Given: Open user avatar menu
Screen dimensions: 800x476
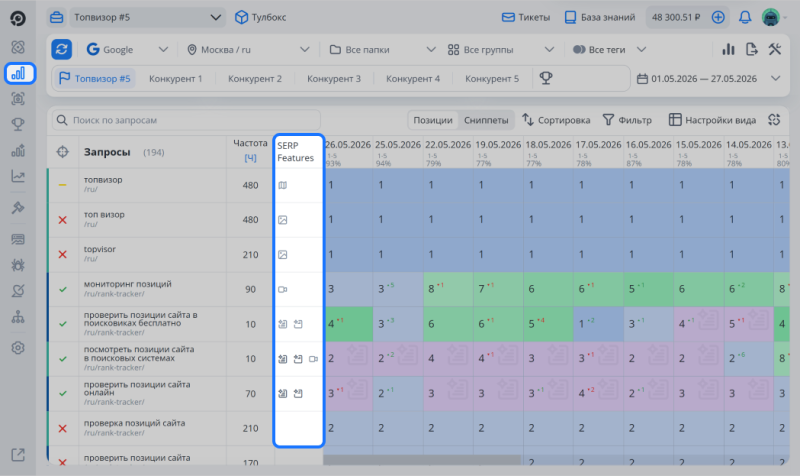Looking at the screenshot, I should [771, 17].
